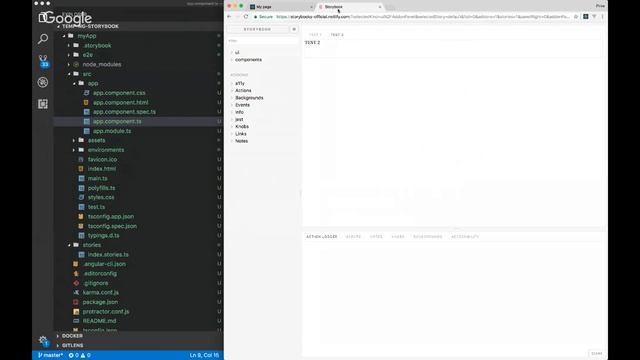Expand the environments folder
Image resolution: width=640 pixels, height=360 pixels.
[x=74, y=150]
